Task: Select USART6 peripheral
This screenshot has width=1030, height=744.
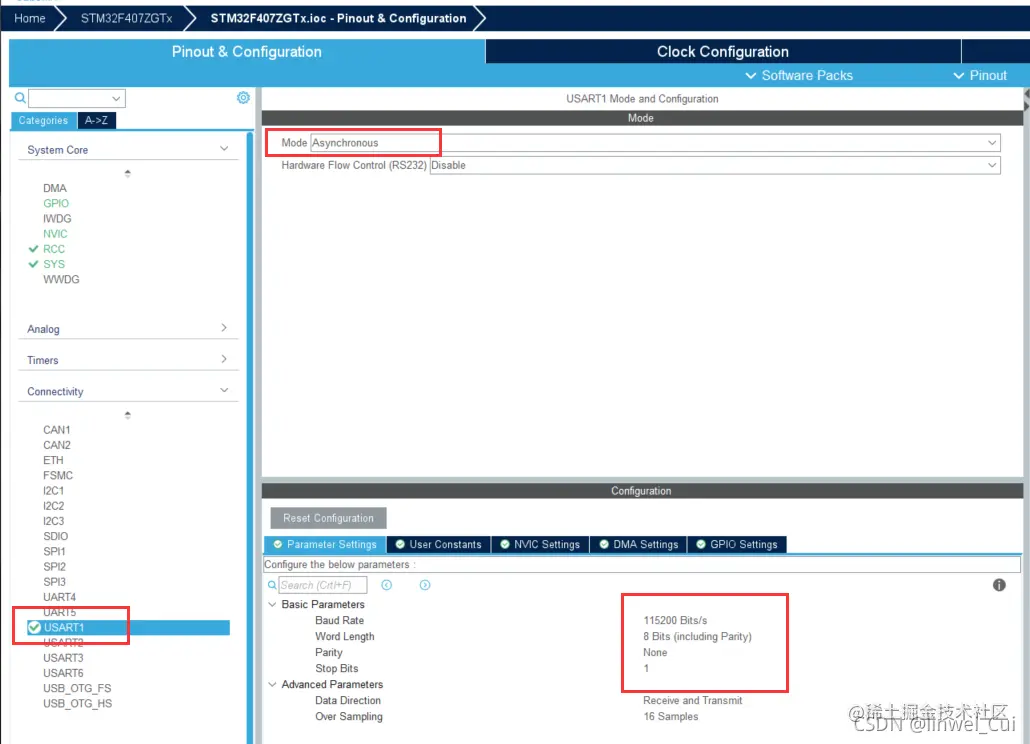Action: (63, 673)
